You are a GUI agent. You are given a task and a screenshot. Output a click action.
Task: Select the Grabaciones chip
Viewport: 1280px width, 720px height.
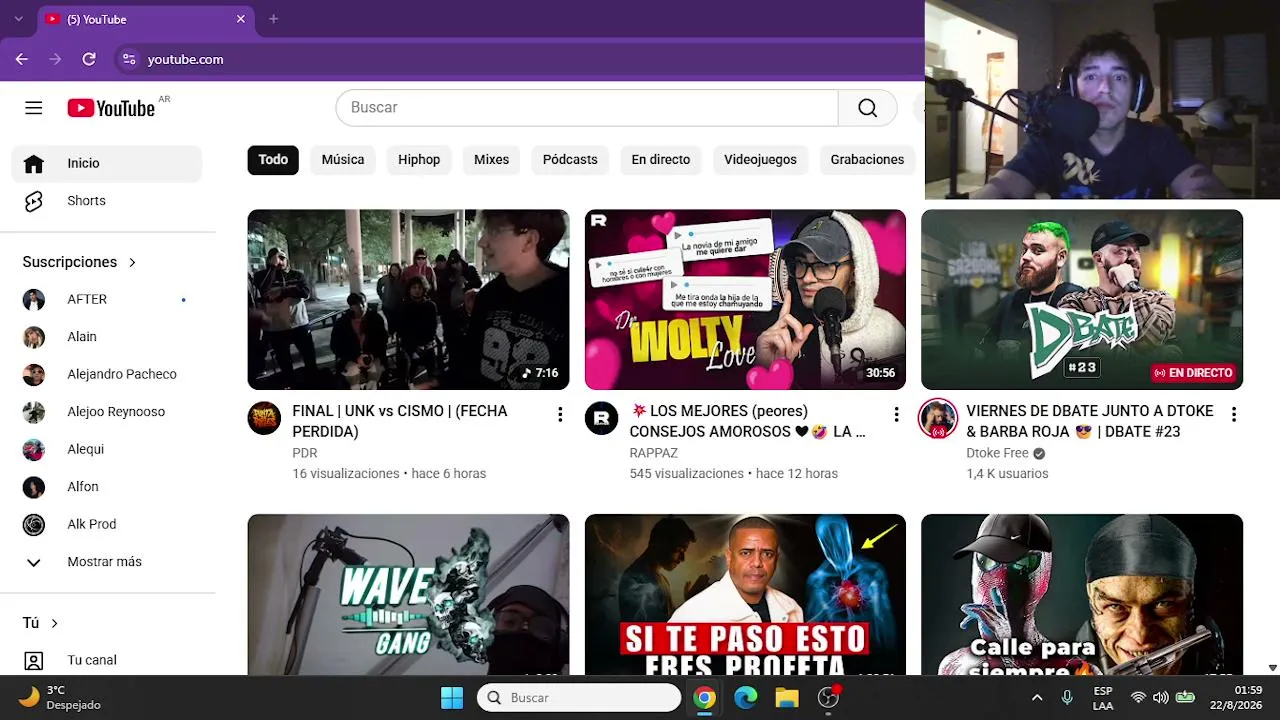click(x=867, y=160)
